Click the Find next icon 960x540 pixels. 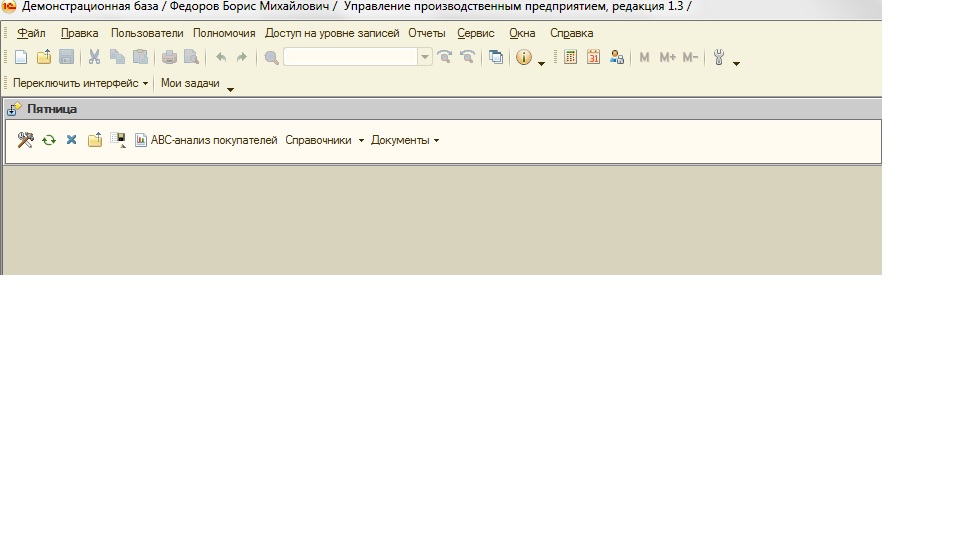445,58
